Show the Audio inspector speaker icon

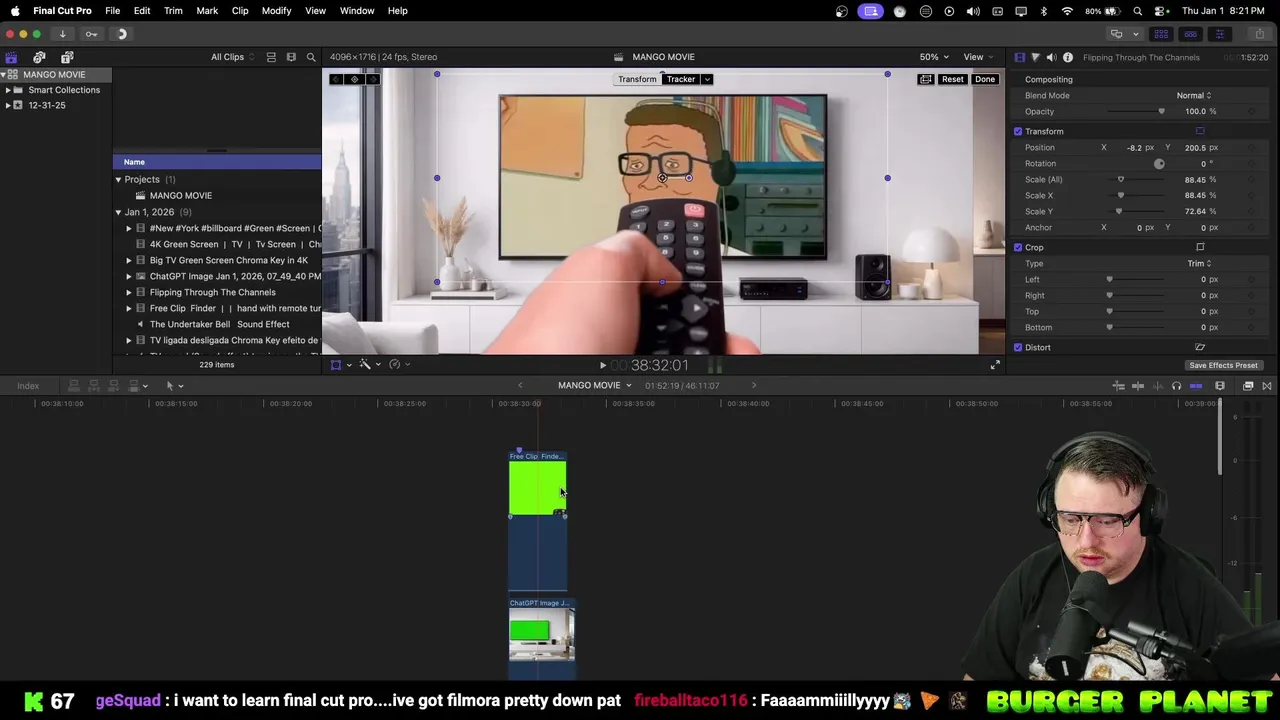[x=1051, y=57]
